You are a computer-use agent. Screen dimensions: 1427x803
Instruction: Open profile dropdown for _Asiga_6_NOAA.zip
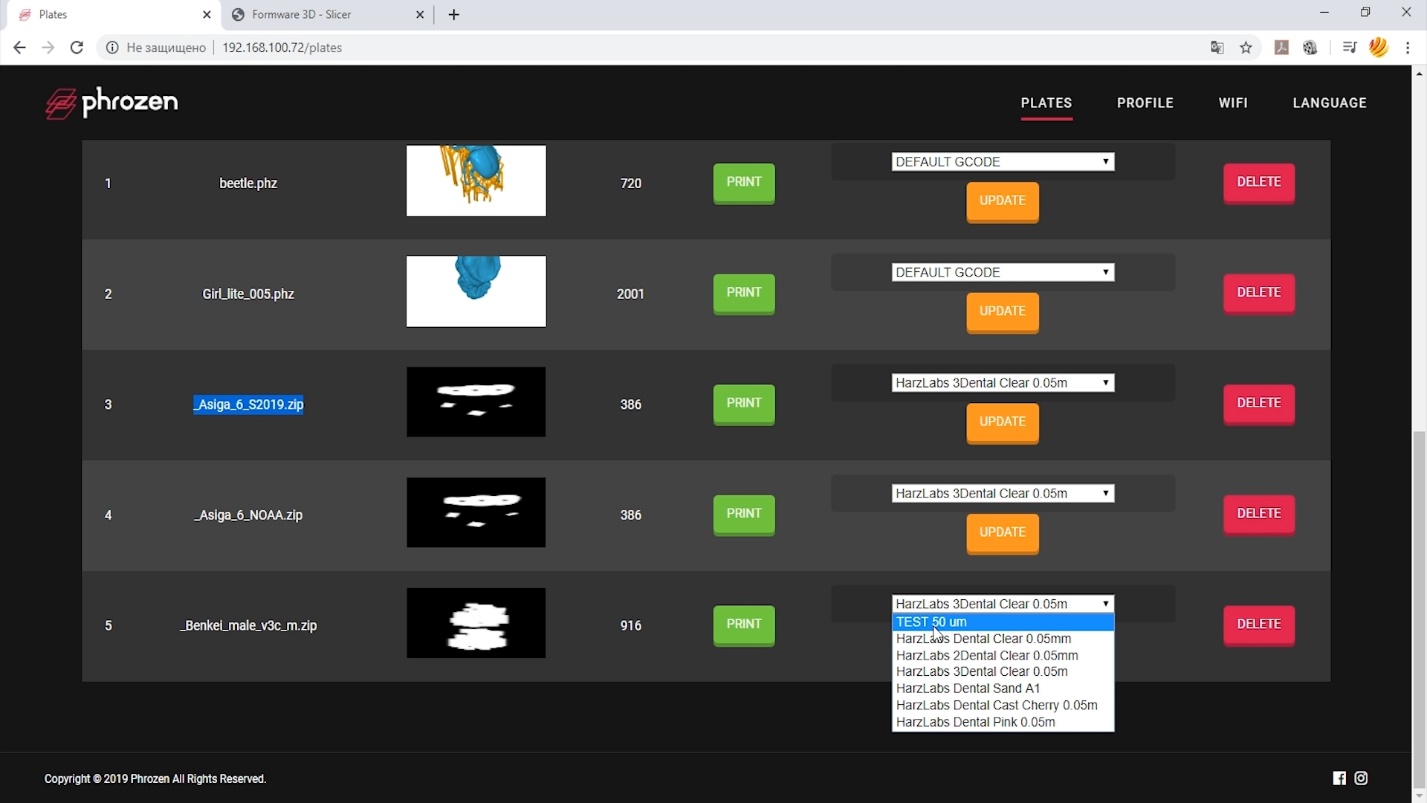(x=1002, y=494)
